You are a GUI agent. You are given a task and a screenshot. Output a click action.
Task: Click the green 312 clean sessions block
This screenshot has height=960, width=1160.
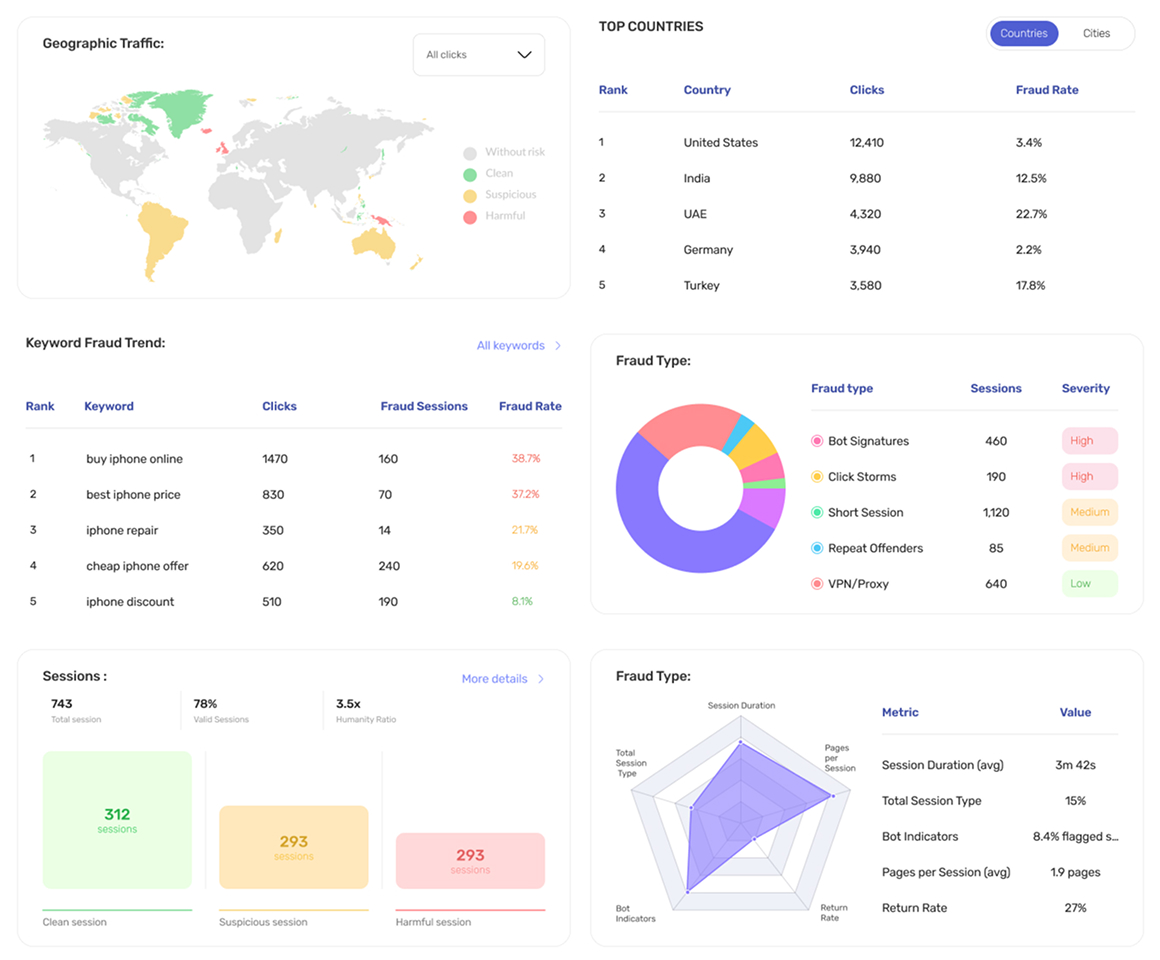(x=118, y=820)
